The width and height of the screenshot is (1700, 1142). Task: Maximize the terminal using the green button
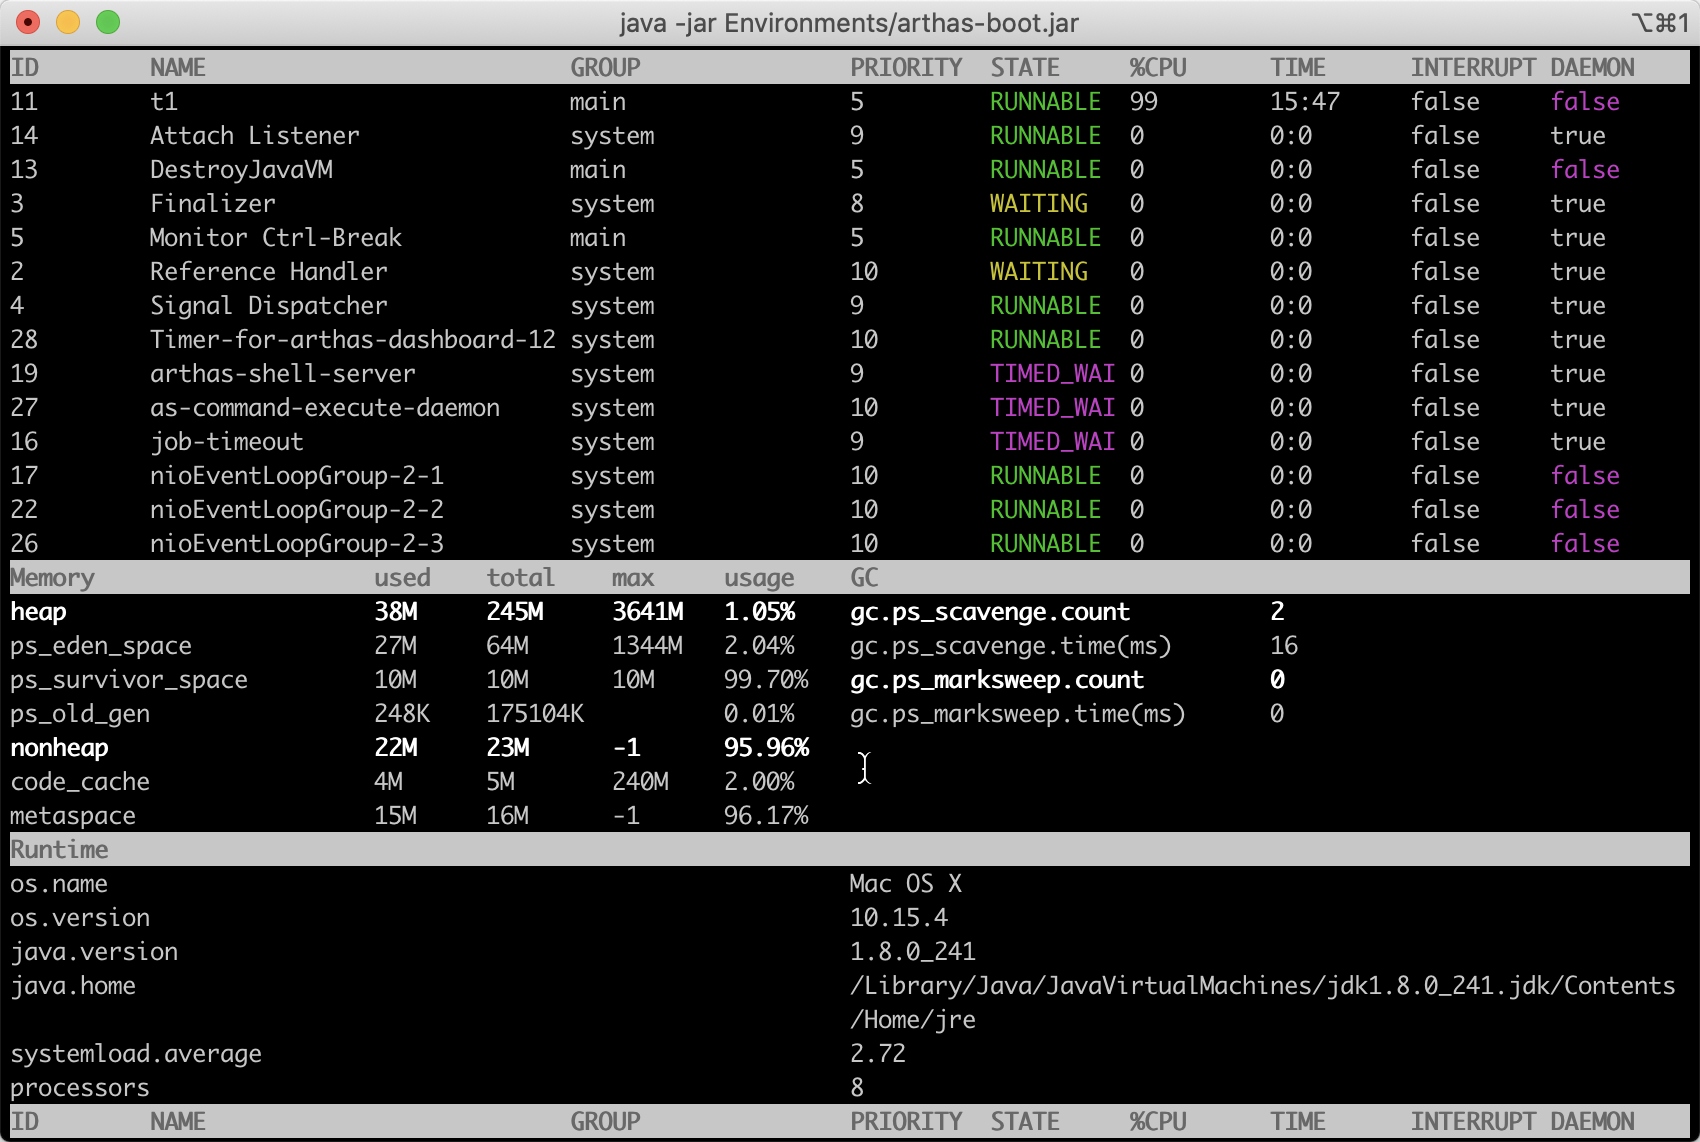(x=108, y=22)
